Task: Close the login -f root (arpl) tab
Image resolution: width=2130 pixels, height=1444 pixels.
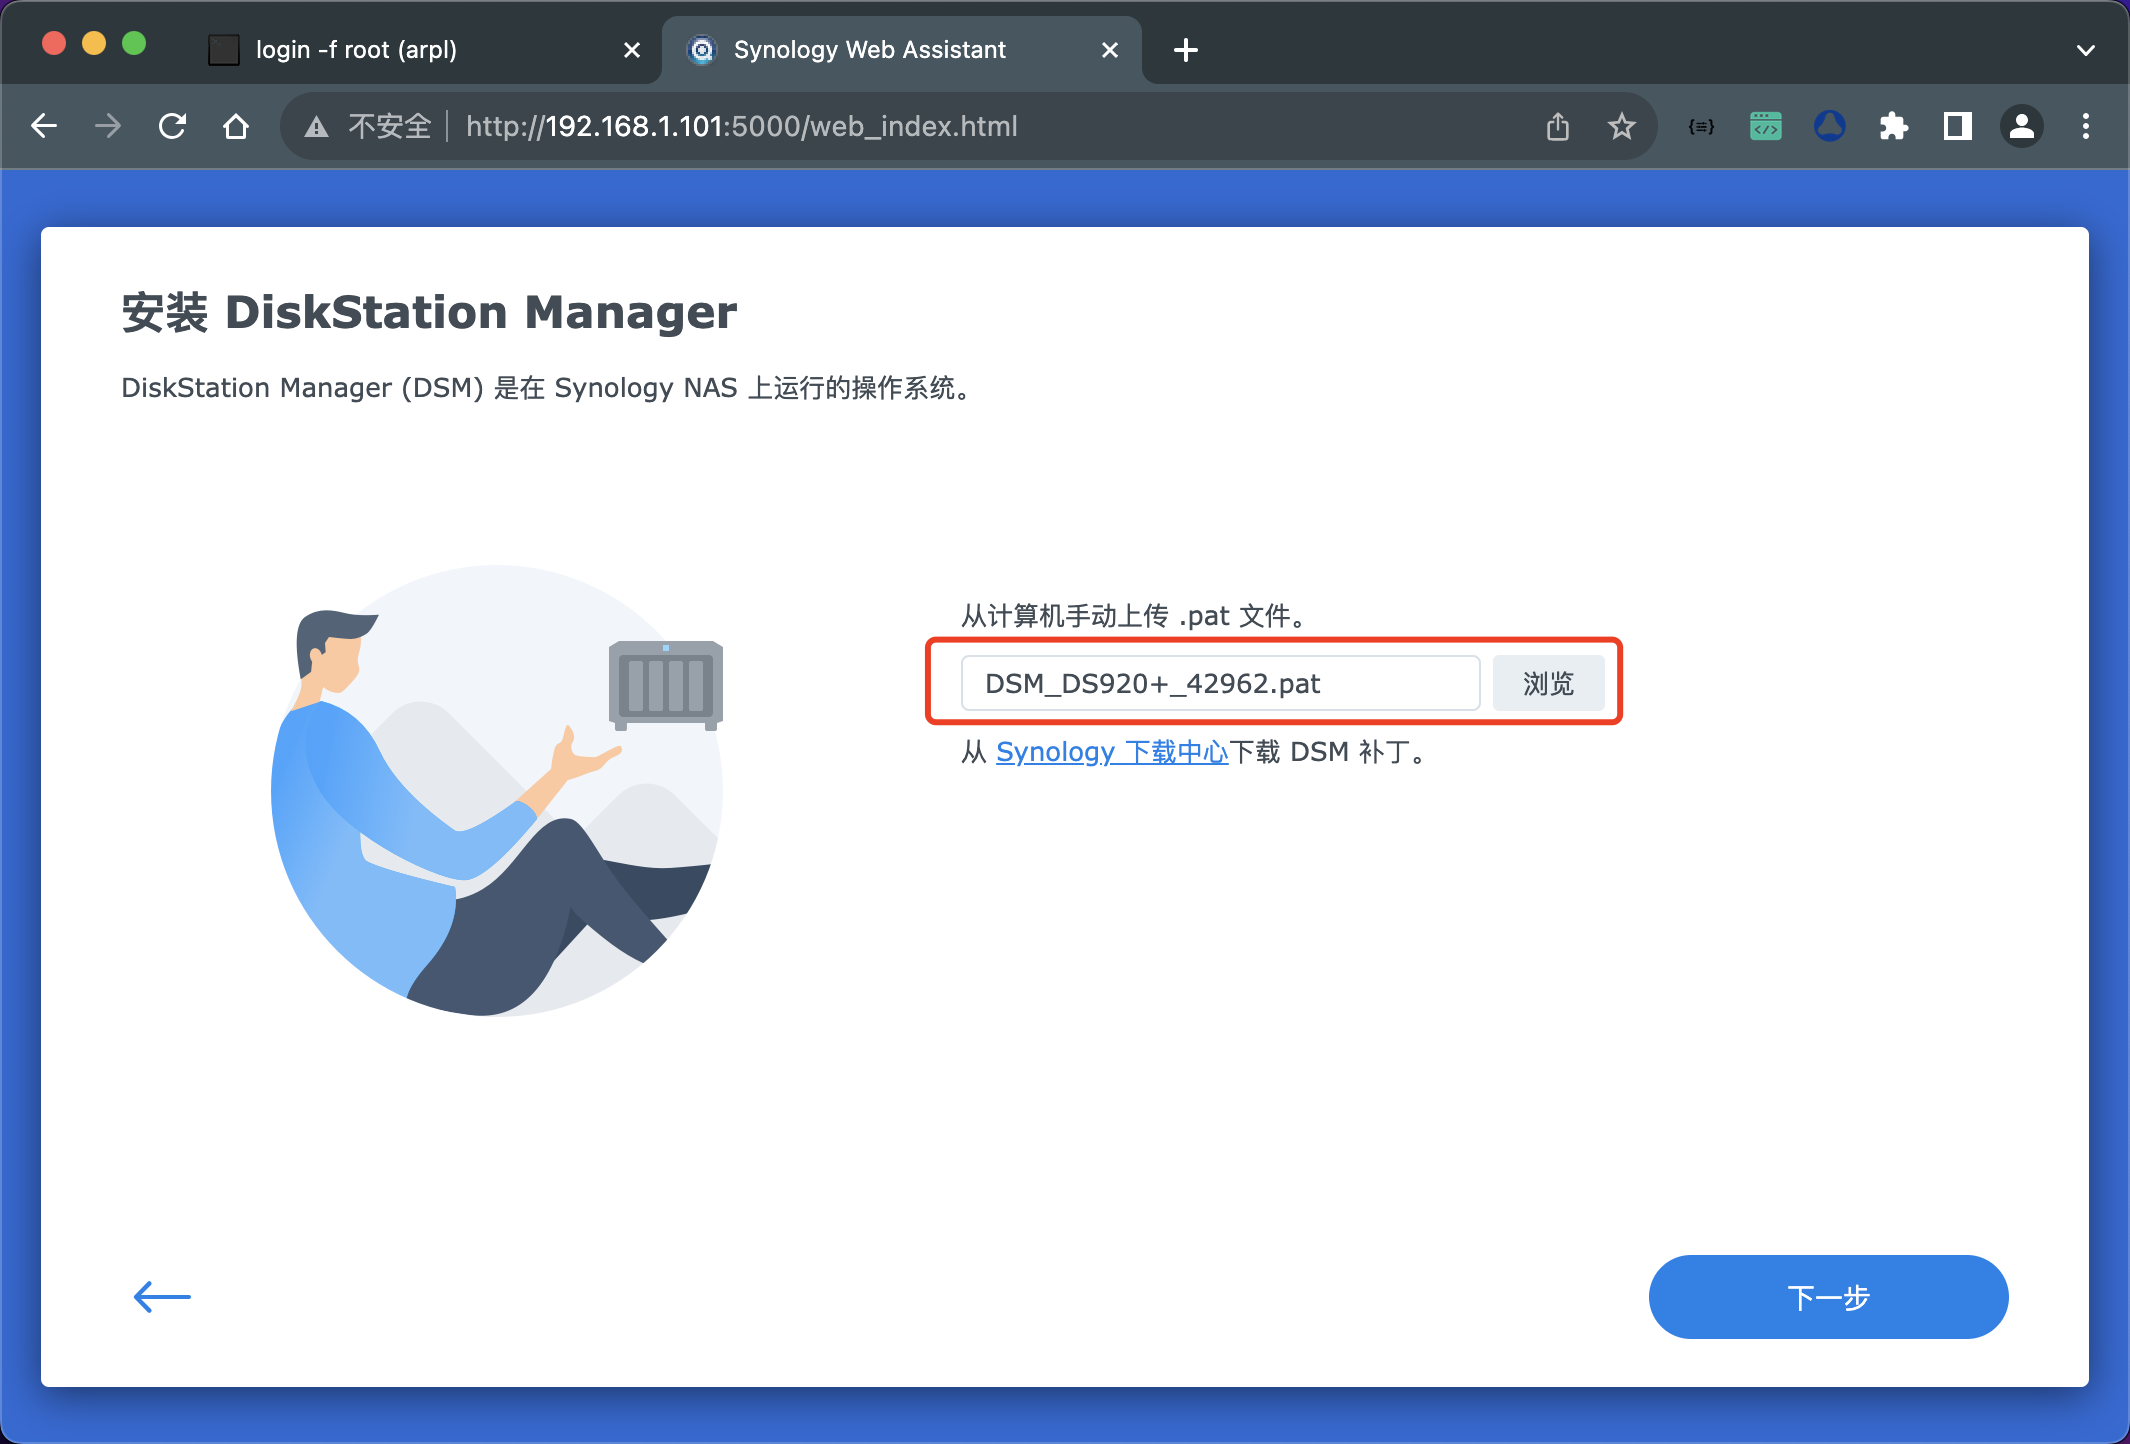Action: coord(632,50)
